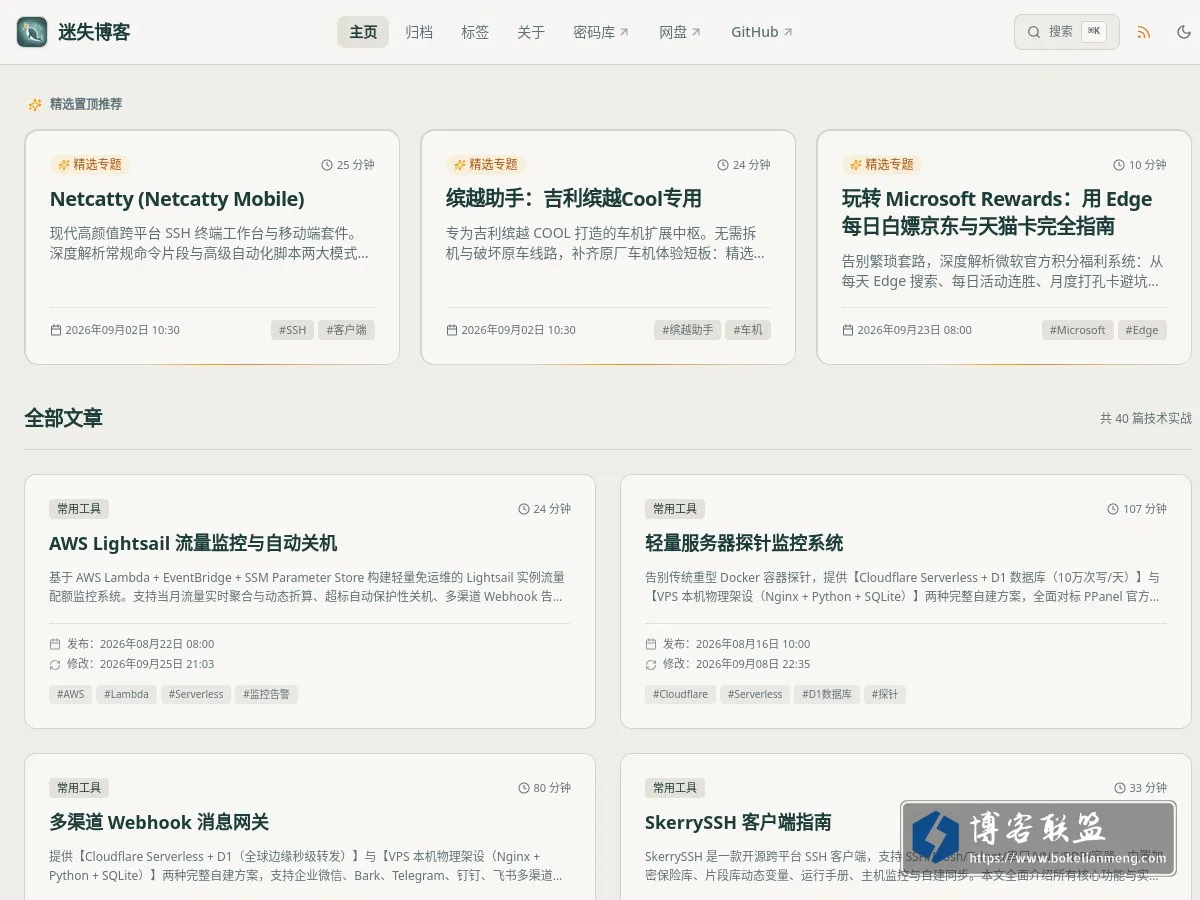The image size is (1200, 900).
Task: Open SkerrySSH 客户端指南 article
Action: 738,822
